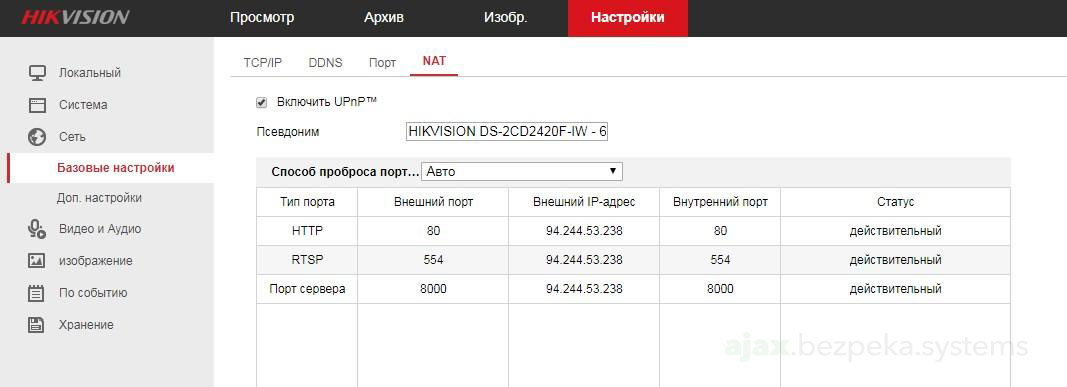Click the Порт сервера cell
This screenshot has height=387, width=1067.
tap(308, 289)
